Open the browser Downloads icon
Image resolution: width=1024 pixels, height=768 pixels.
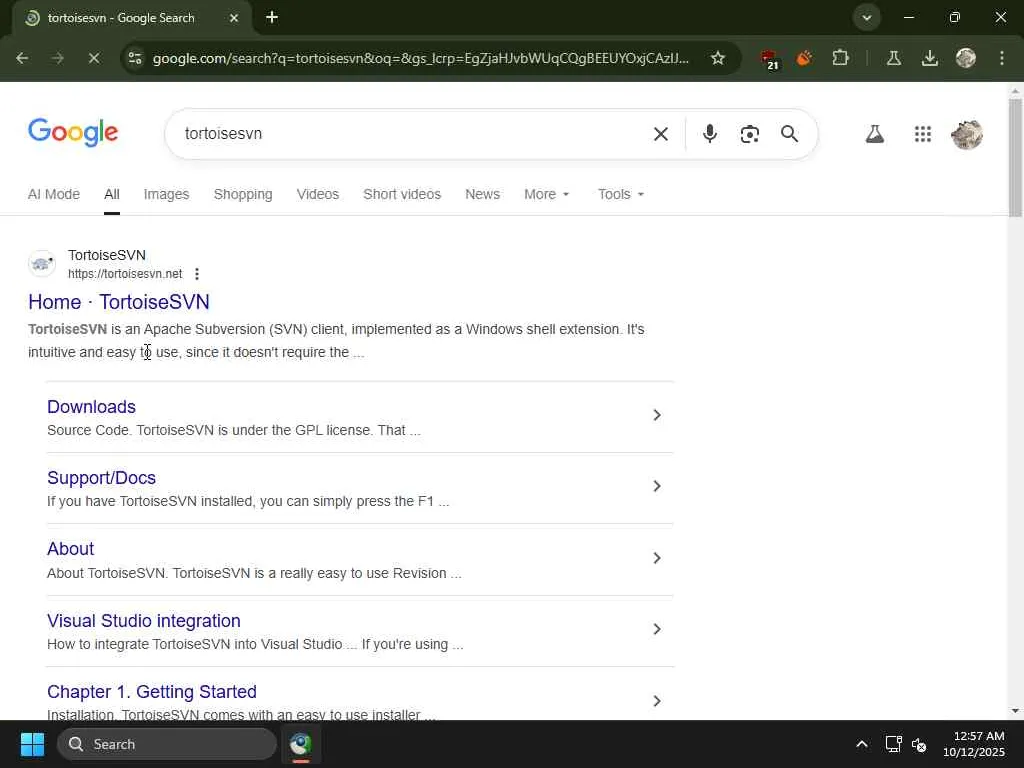930,58
